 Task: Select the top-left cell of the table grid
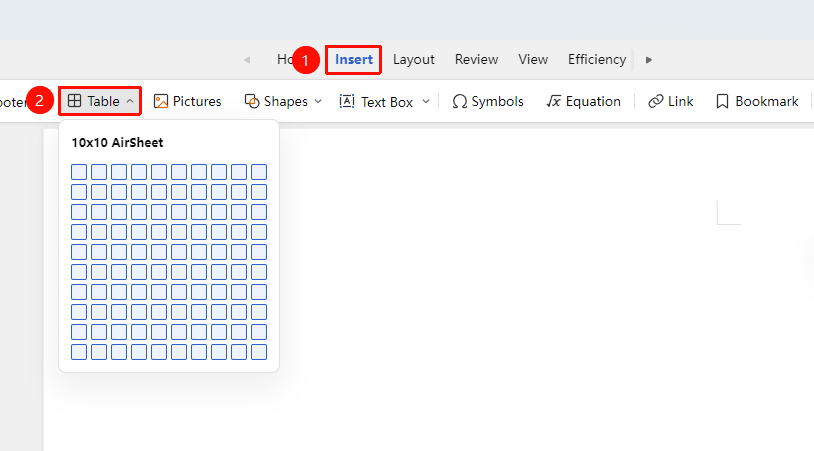tap(79, 172)
